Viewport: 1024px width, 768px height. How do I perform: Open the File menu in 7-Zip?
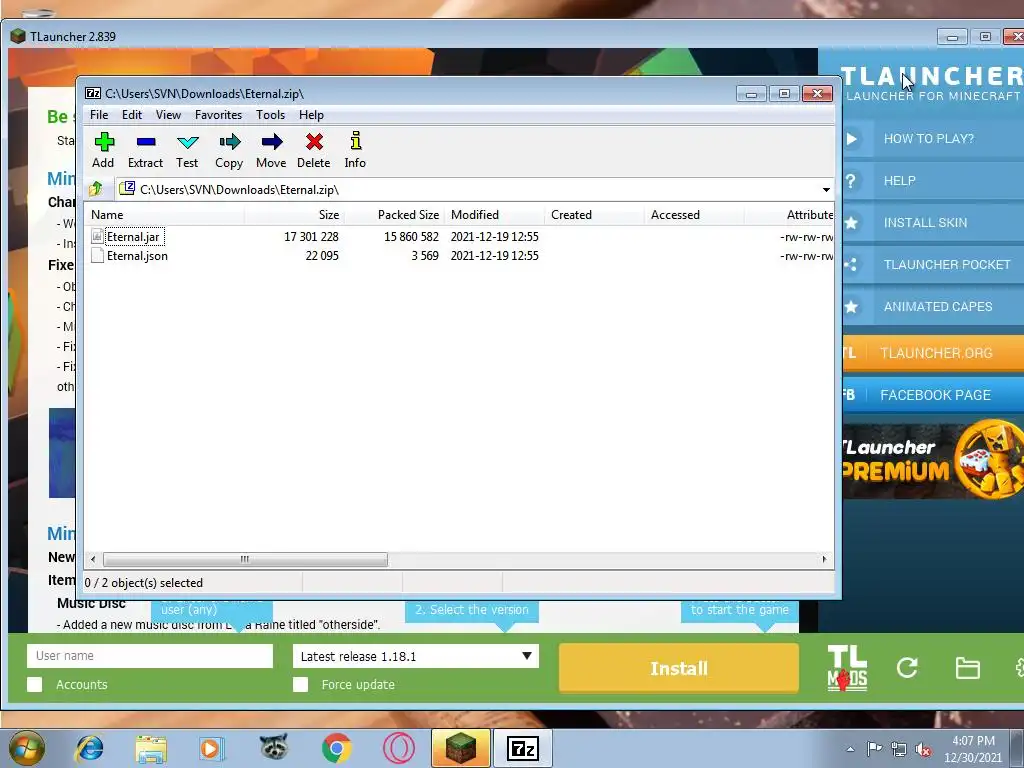99,115
